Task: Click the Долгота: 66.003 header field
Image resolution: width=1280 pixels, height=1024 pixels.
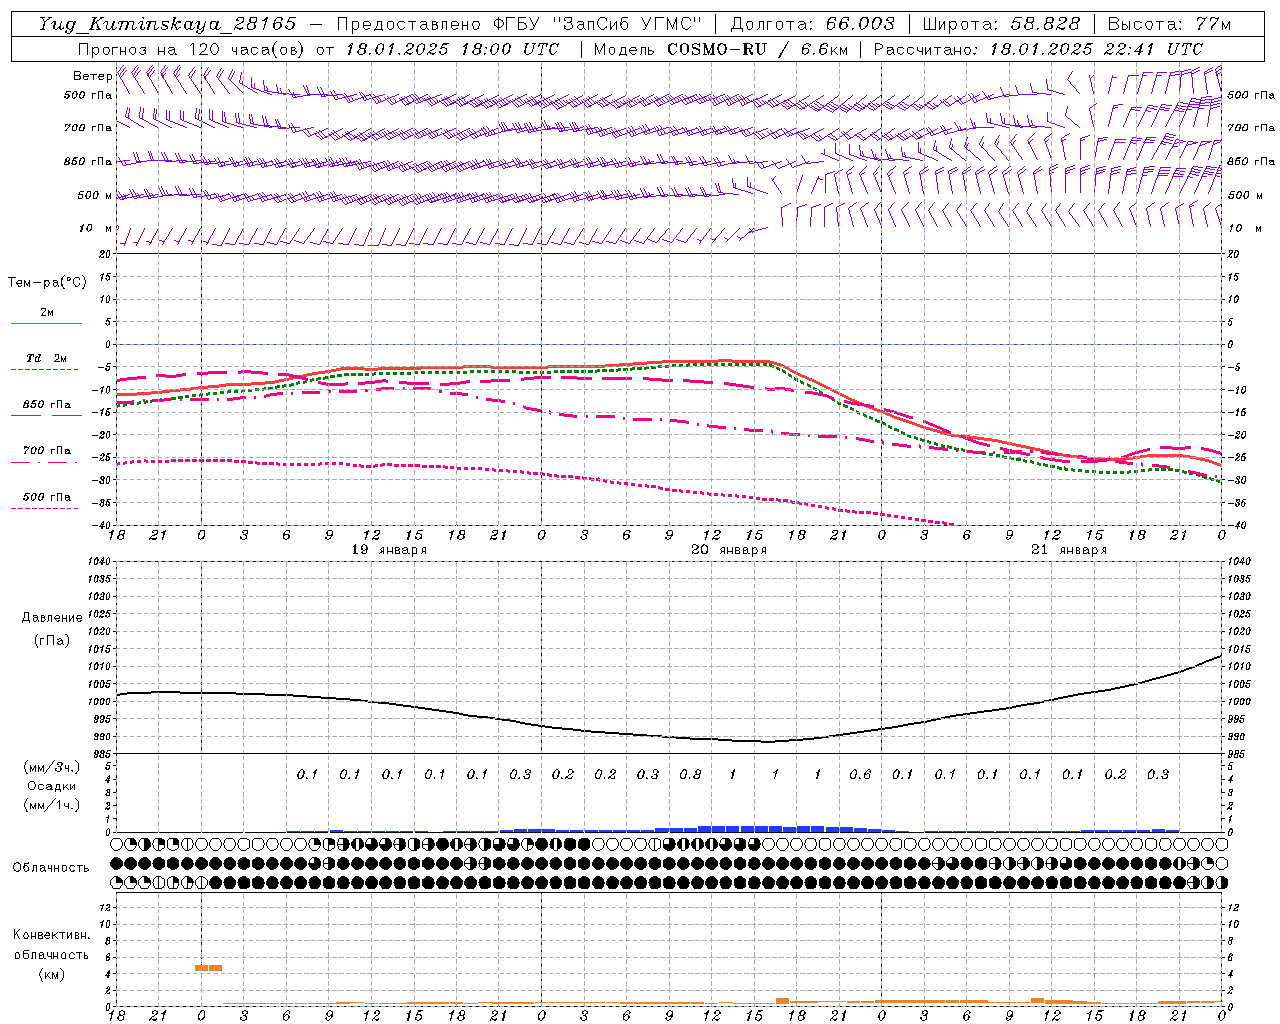Action: click(813, 24)
